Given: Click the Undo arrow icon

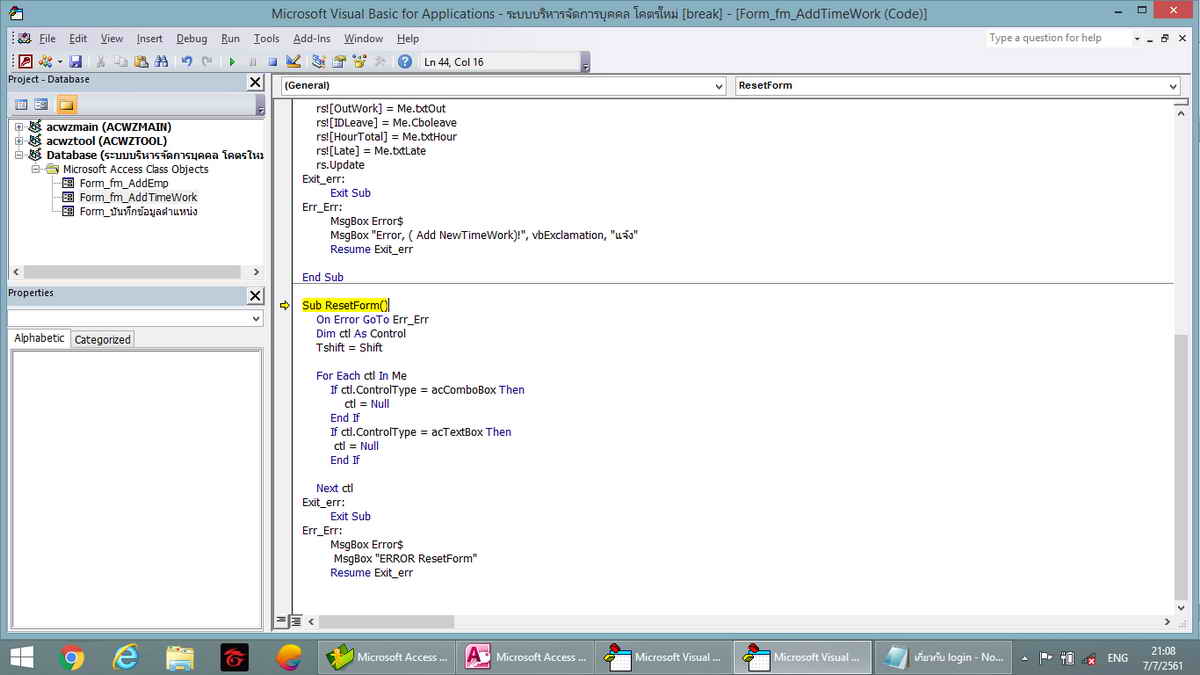Looking at the screenshot, I should [187, 62].
